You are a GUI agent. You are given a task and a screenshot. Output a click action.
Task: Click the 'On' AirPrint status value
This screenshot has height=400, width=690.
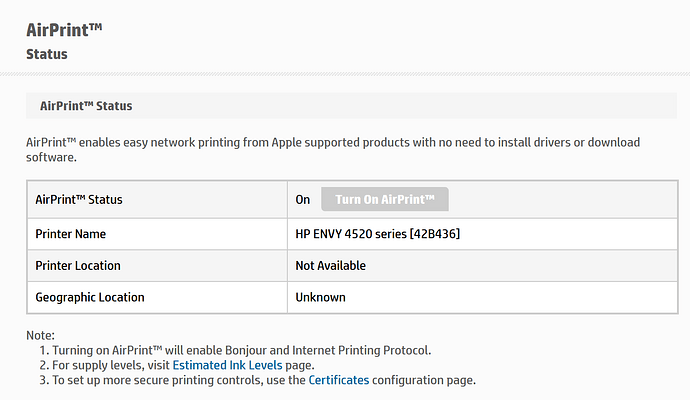[x=303, y=200]
